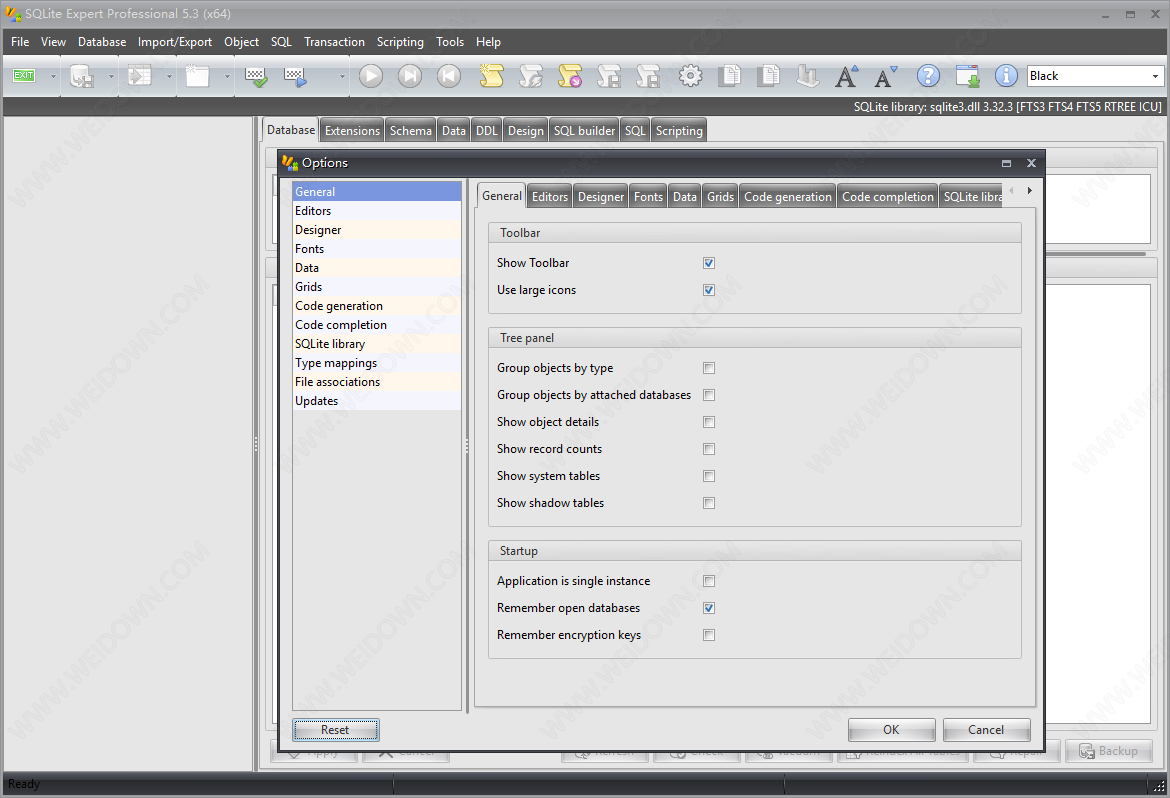Uncheck the Show Toolbar checkbox

click(709, 263)
